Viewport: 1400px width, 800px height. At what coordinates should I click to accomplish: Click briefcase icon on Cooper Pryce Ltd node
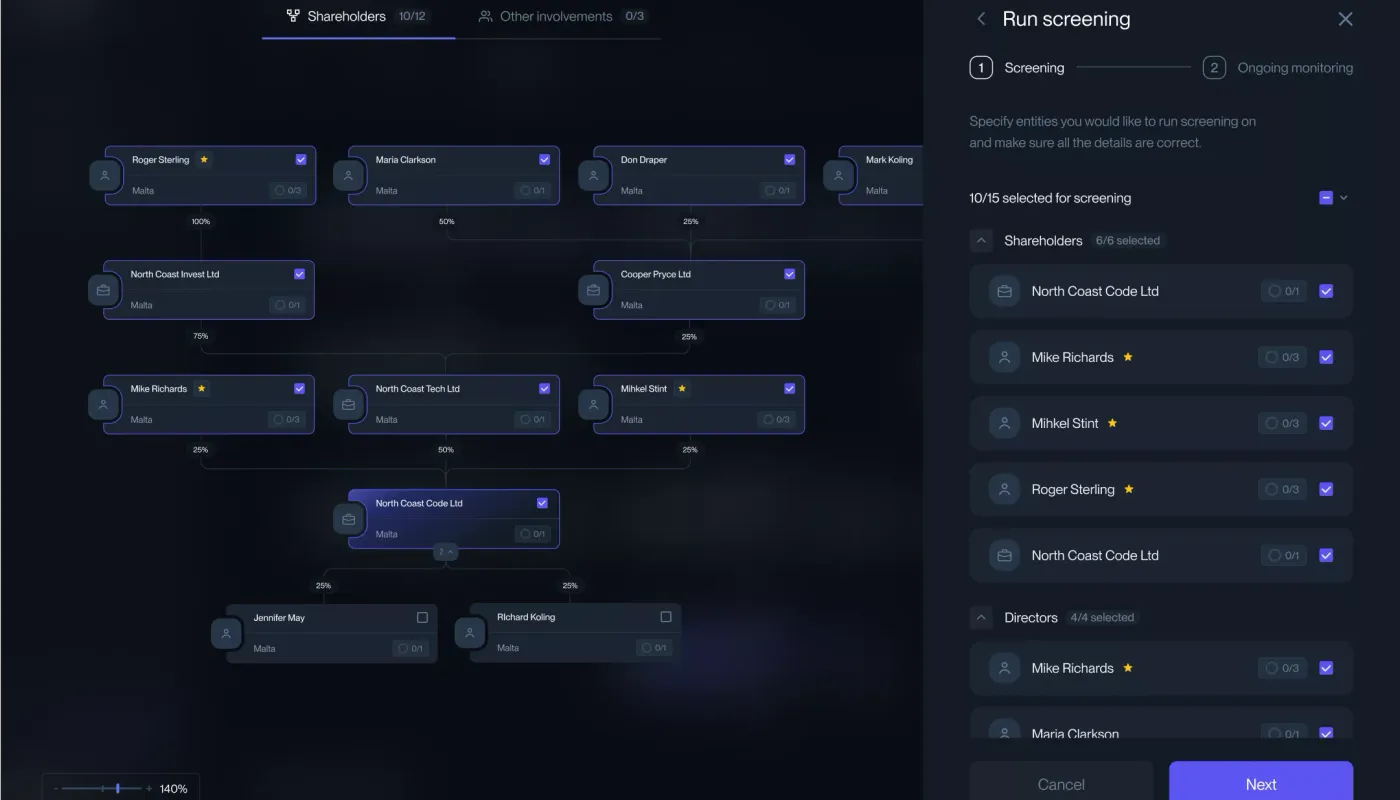point(593,291)
